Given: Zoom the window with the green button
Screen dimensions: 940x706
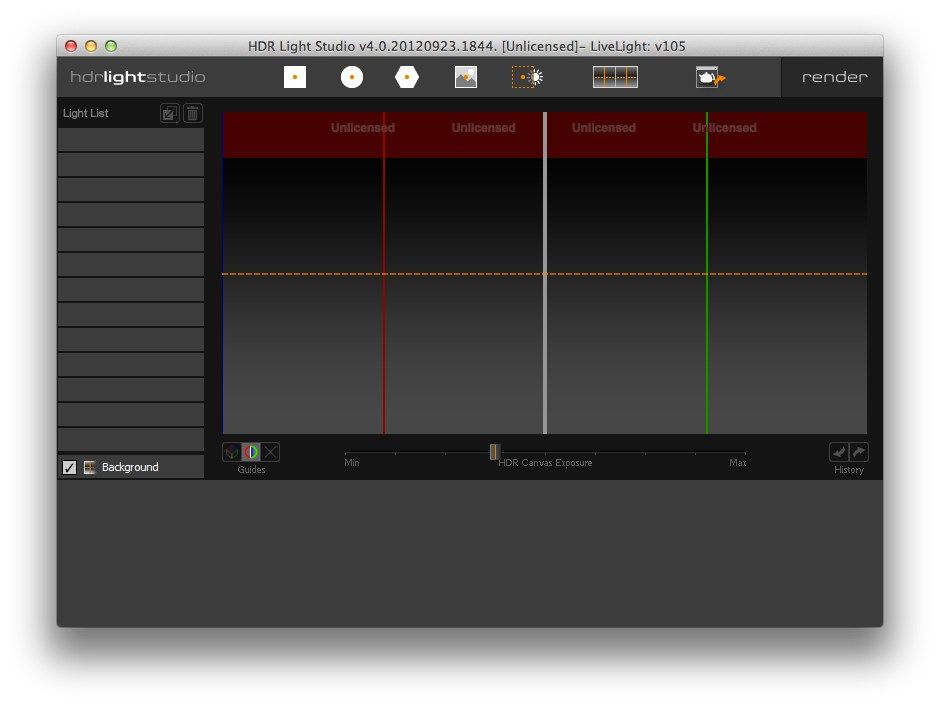Looking at the screenshot, I should pyautogui.click(x=111, y=46).
